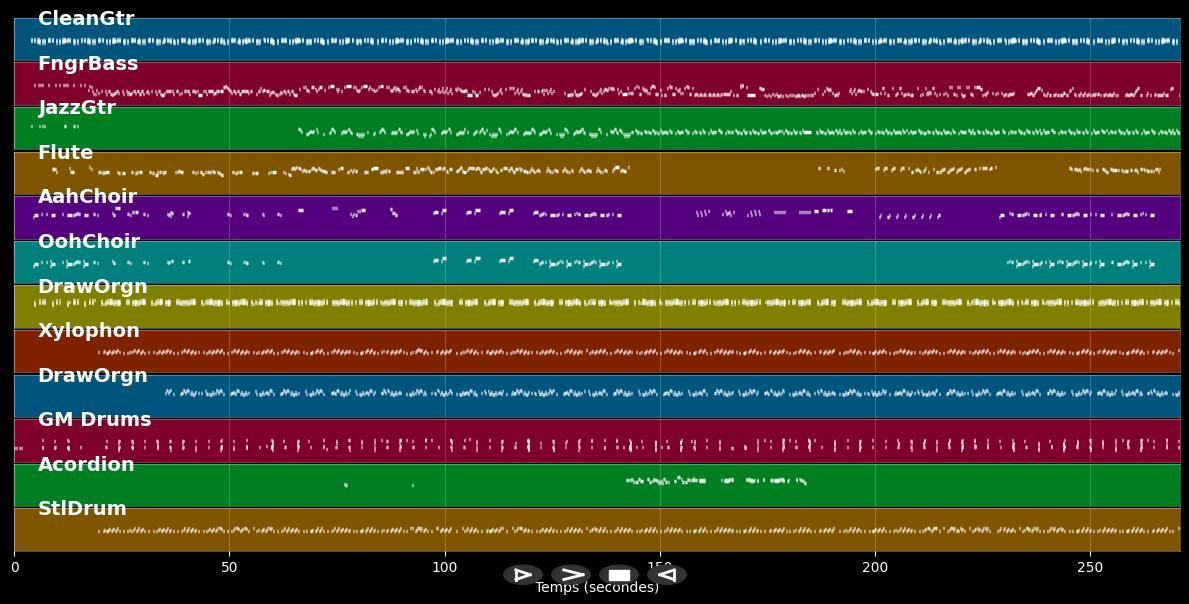Click the 200 mark on the time axis
The image size is (1189, 604).
[x=875, y=568]
